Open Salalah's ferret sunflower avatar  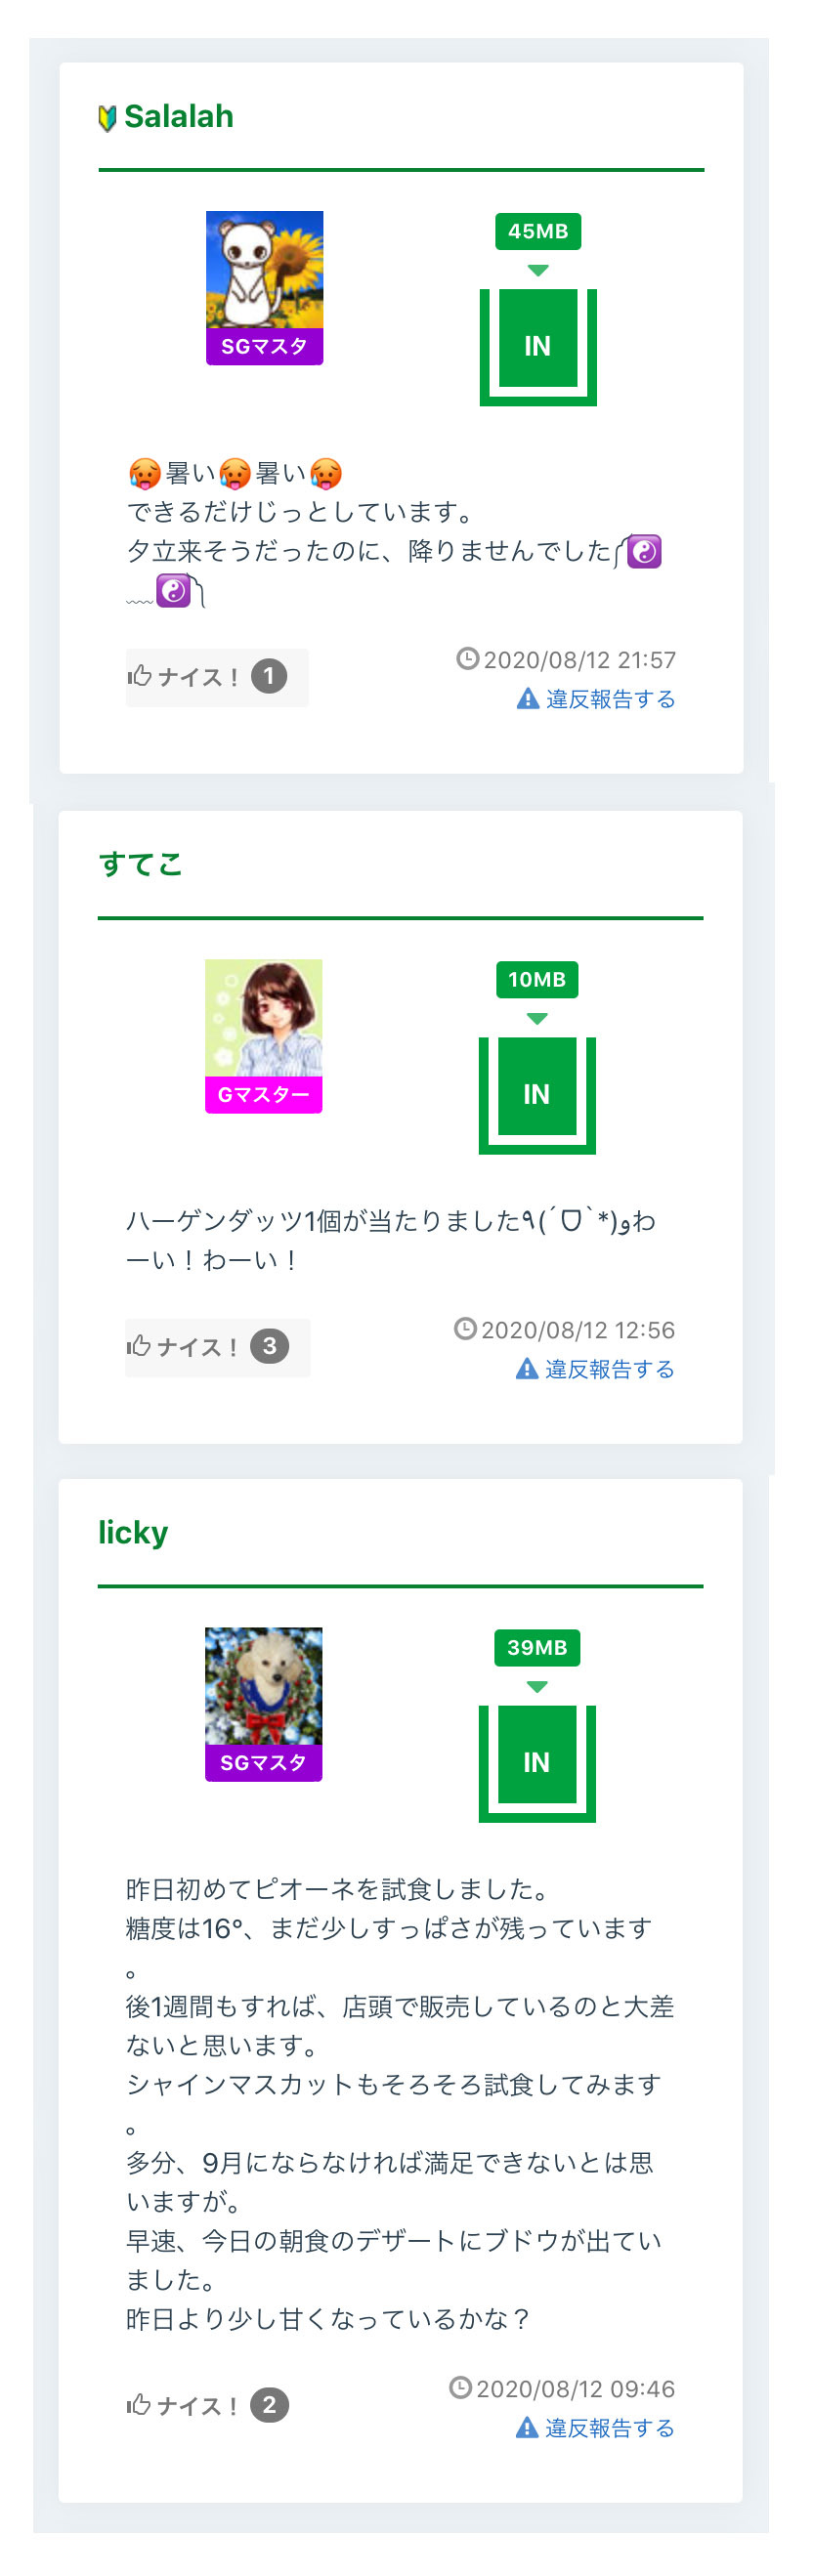[x=264, y=270]
